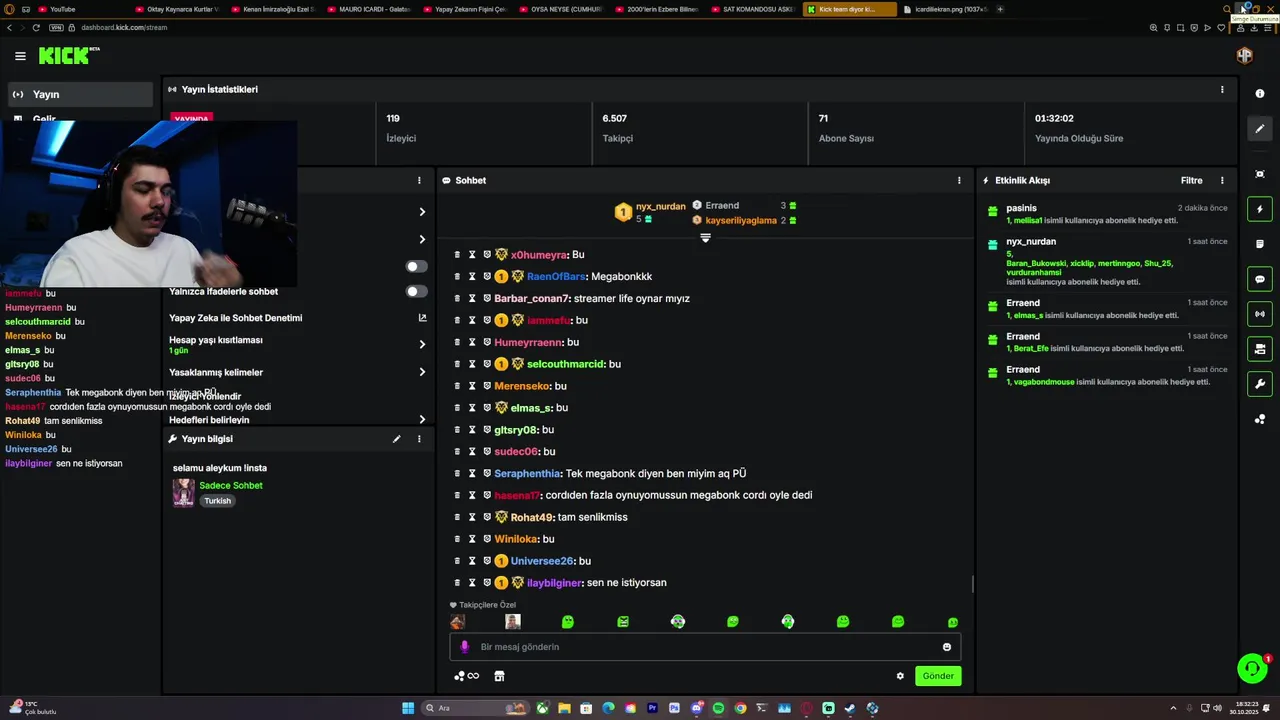The height and width of the screenshot is (720, 1280).
Task: Click the channel points infinity icon below chat
Action: tap(466, 676)
